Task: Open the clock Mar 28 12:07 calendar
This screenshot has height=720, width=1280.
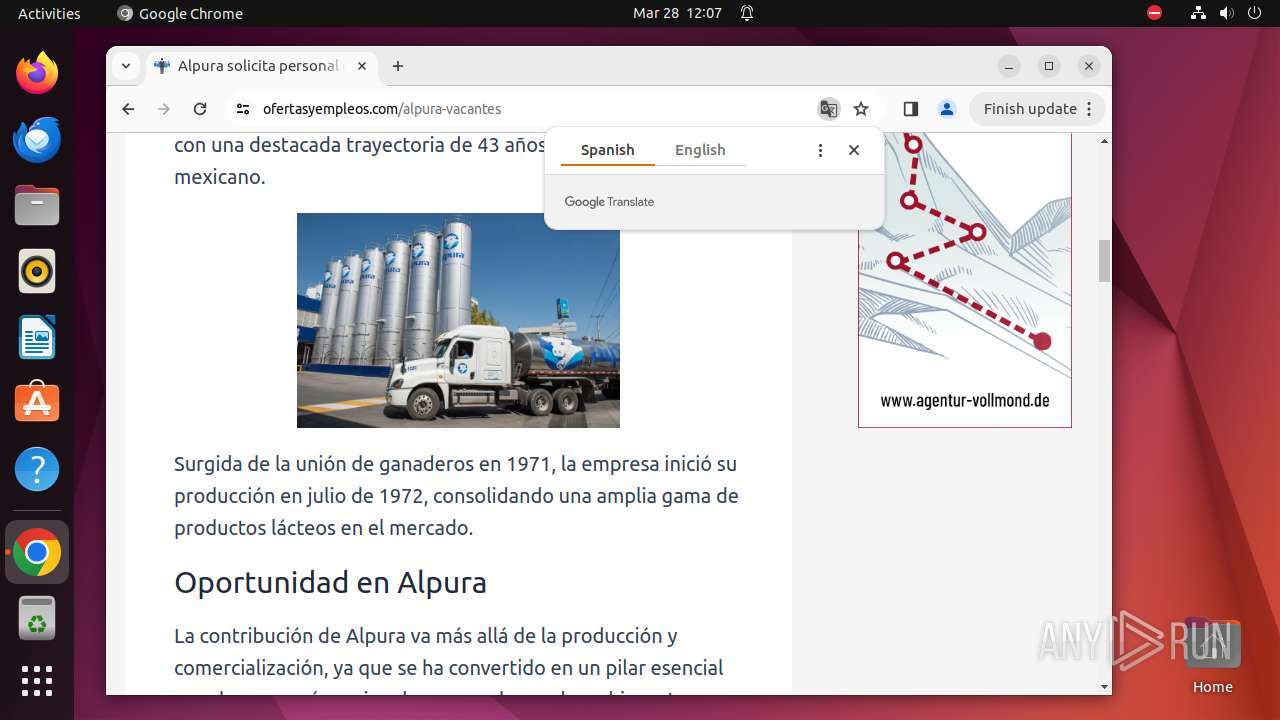Action: [x=677, y=13]
